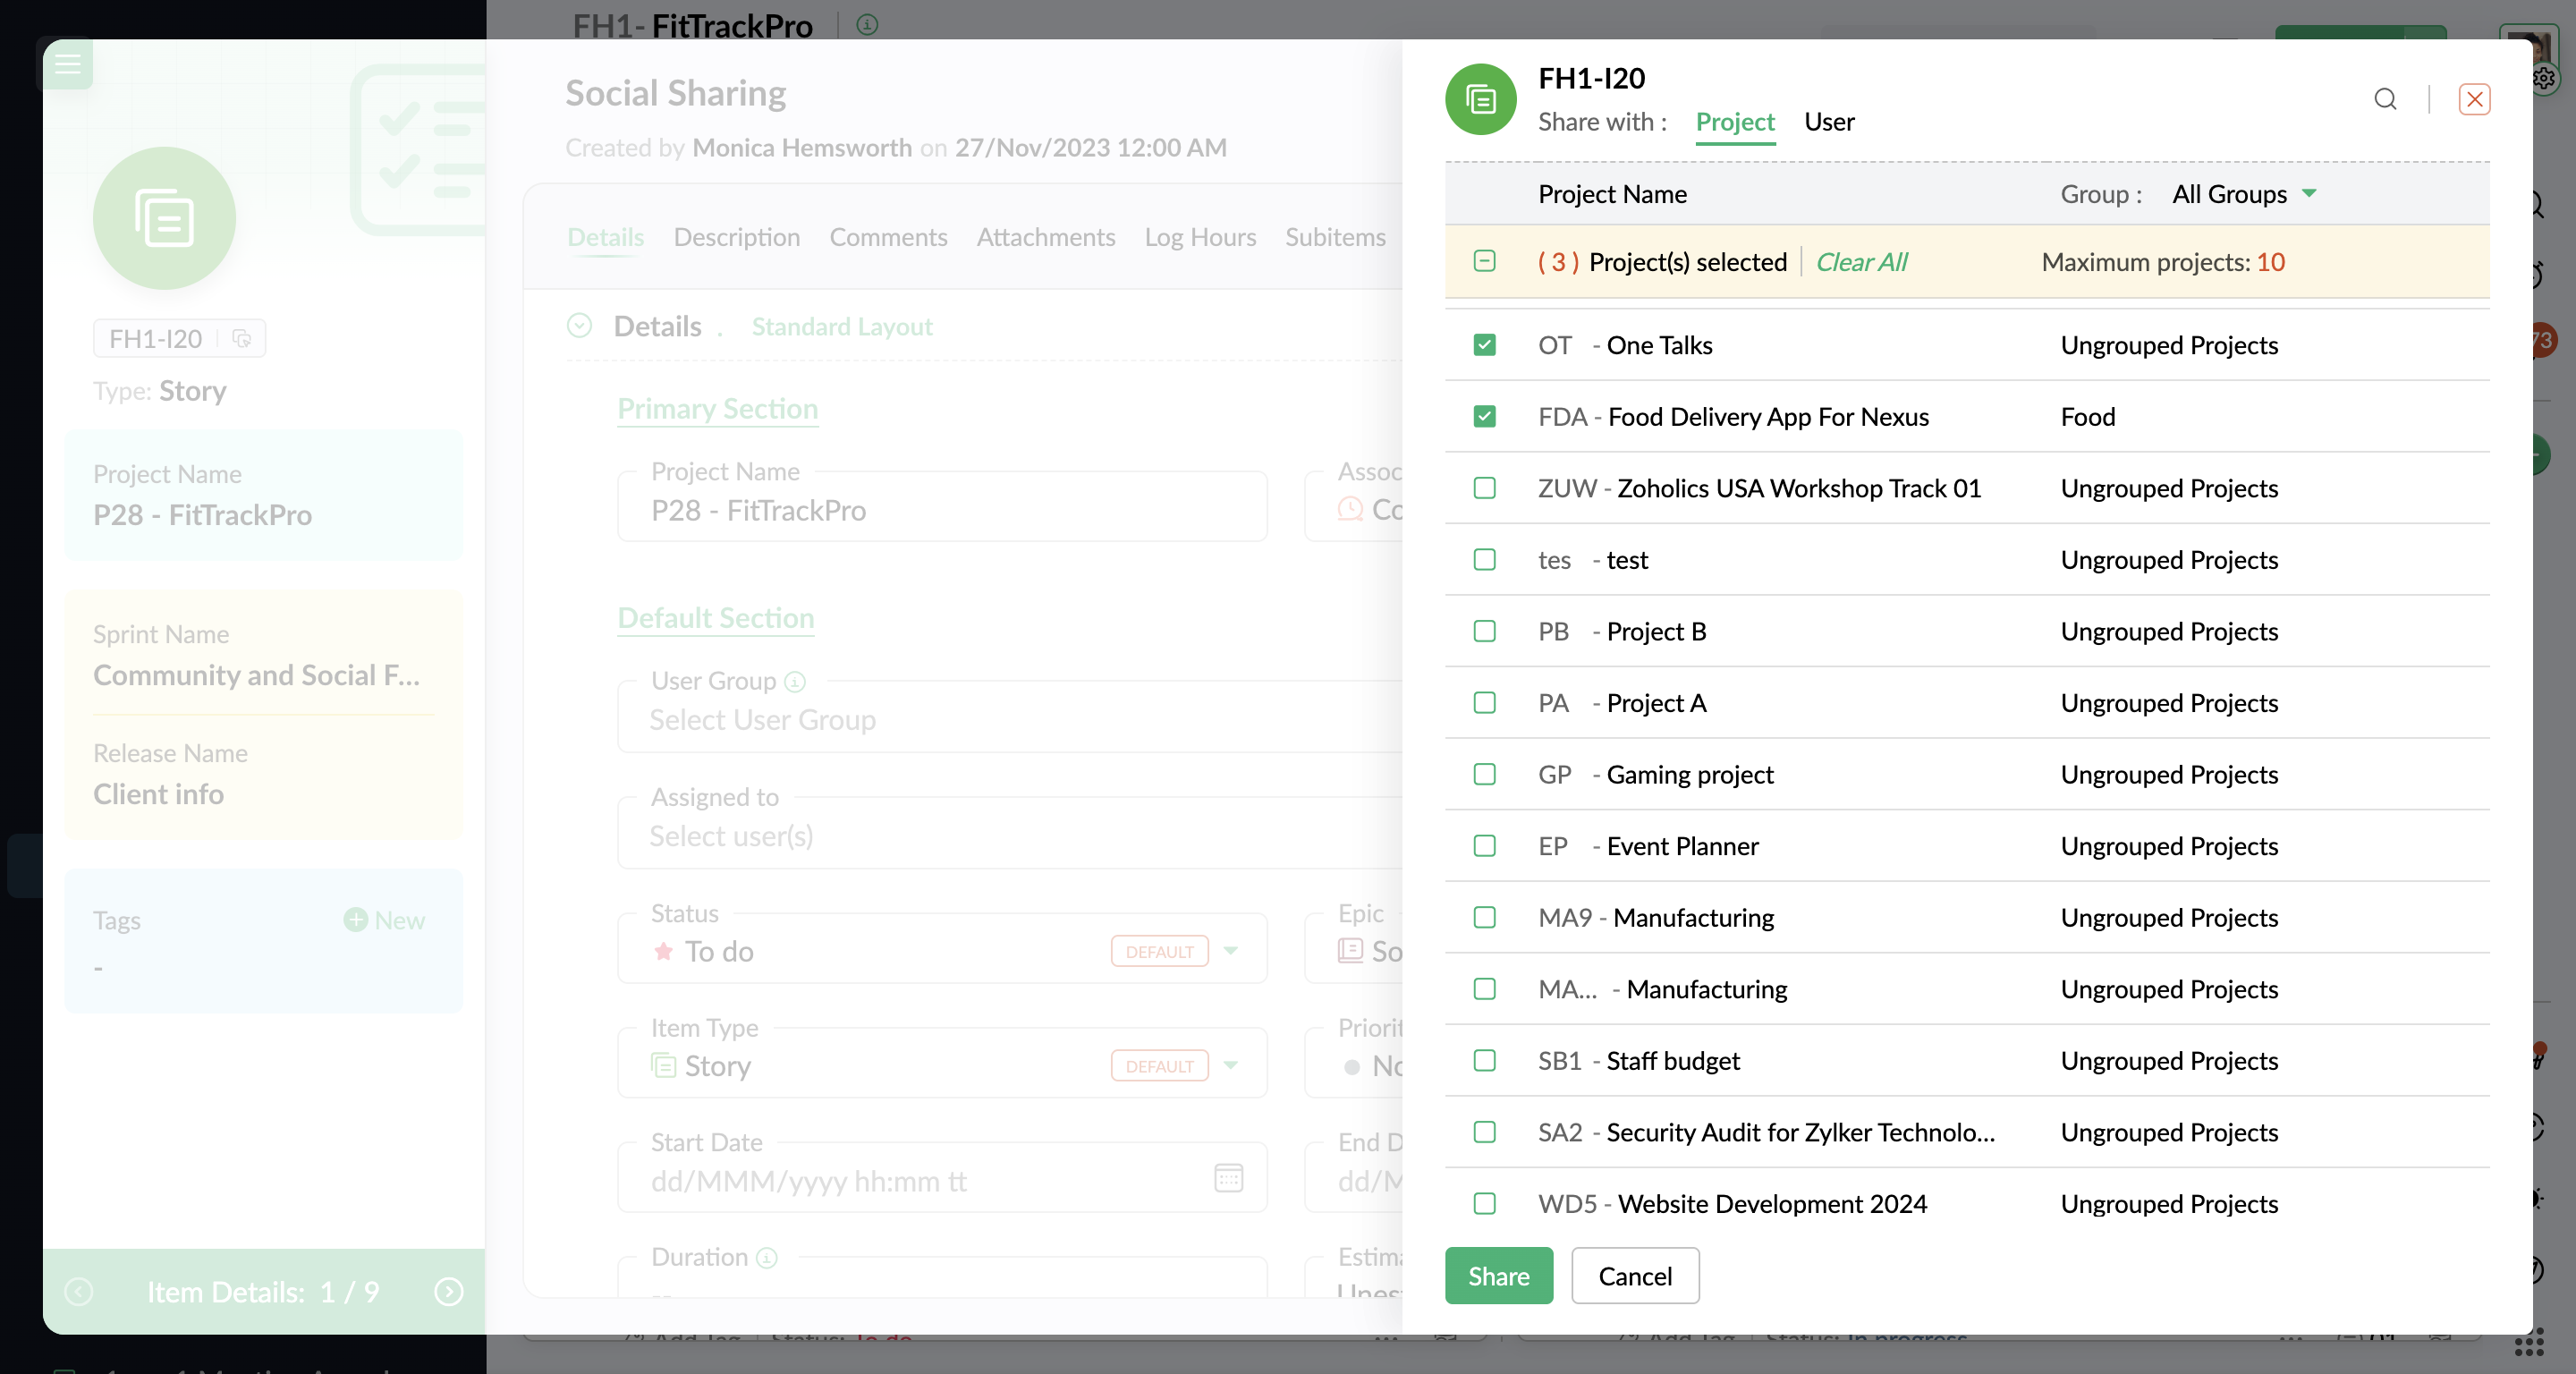Click Clear All selected projects
Screen dimensions: 2576x1374
click(1861, 262)
